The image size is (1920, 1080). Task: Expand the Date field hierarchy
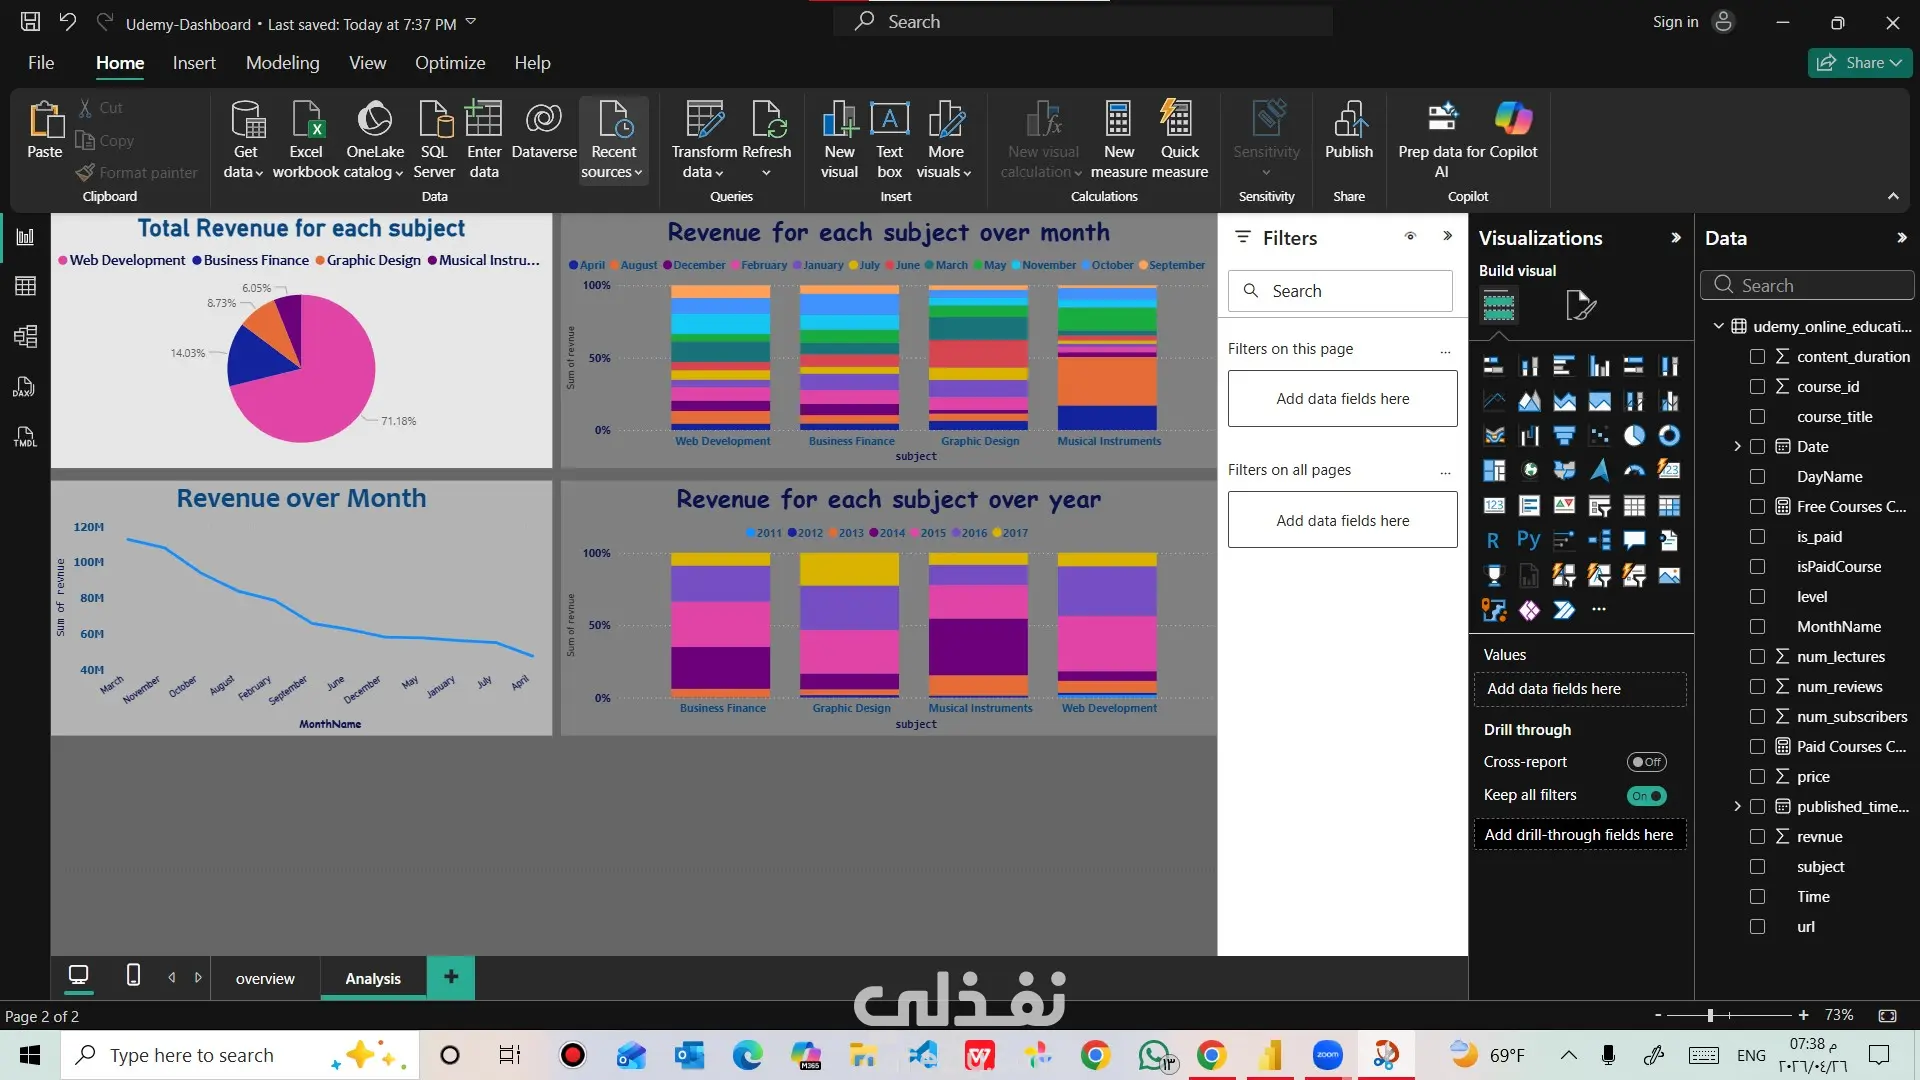coord(1737,447)
